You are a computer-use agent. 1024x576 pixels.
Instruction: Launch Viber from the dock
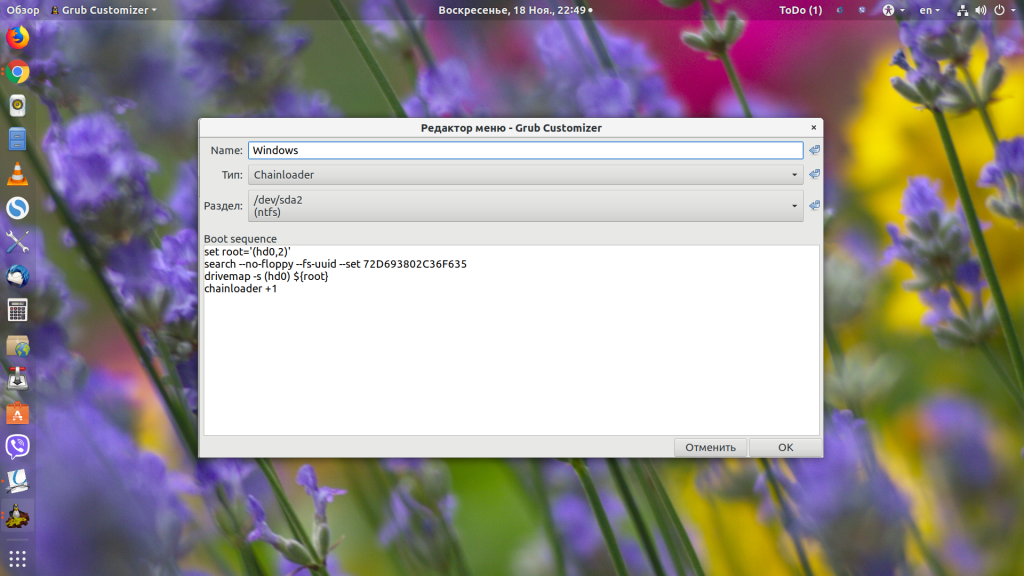[17, 446]
